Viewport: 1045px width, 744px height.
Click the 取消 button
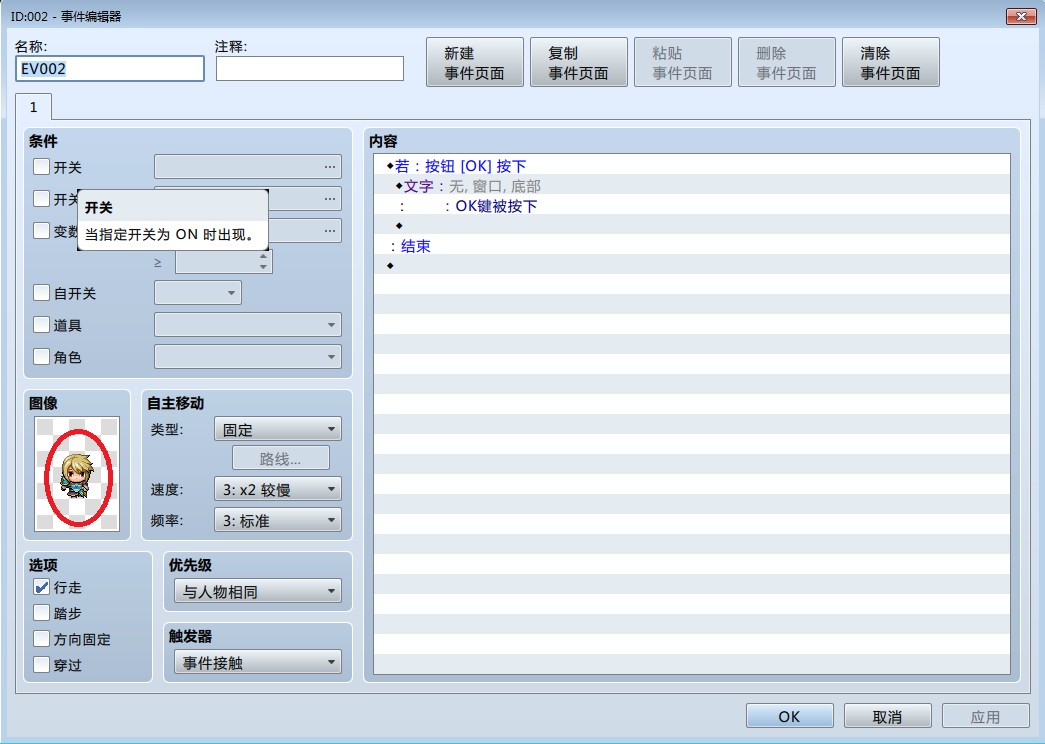point(888,716)
